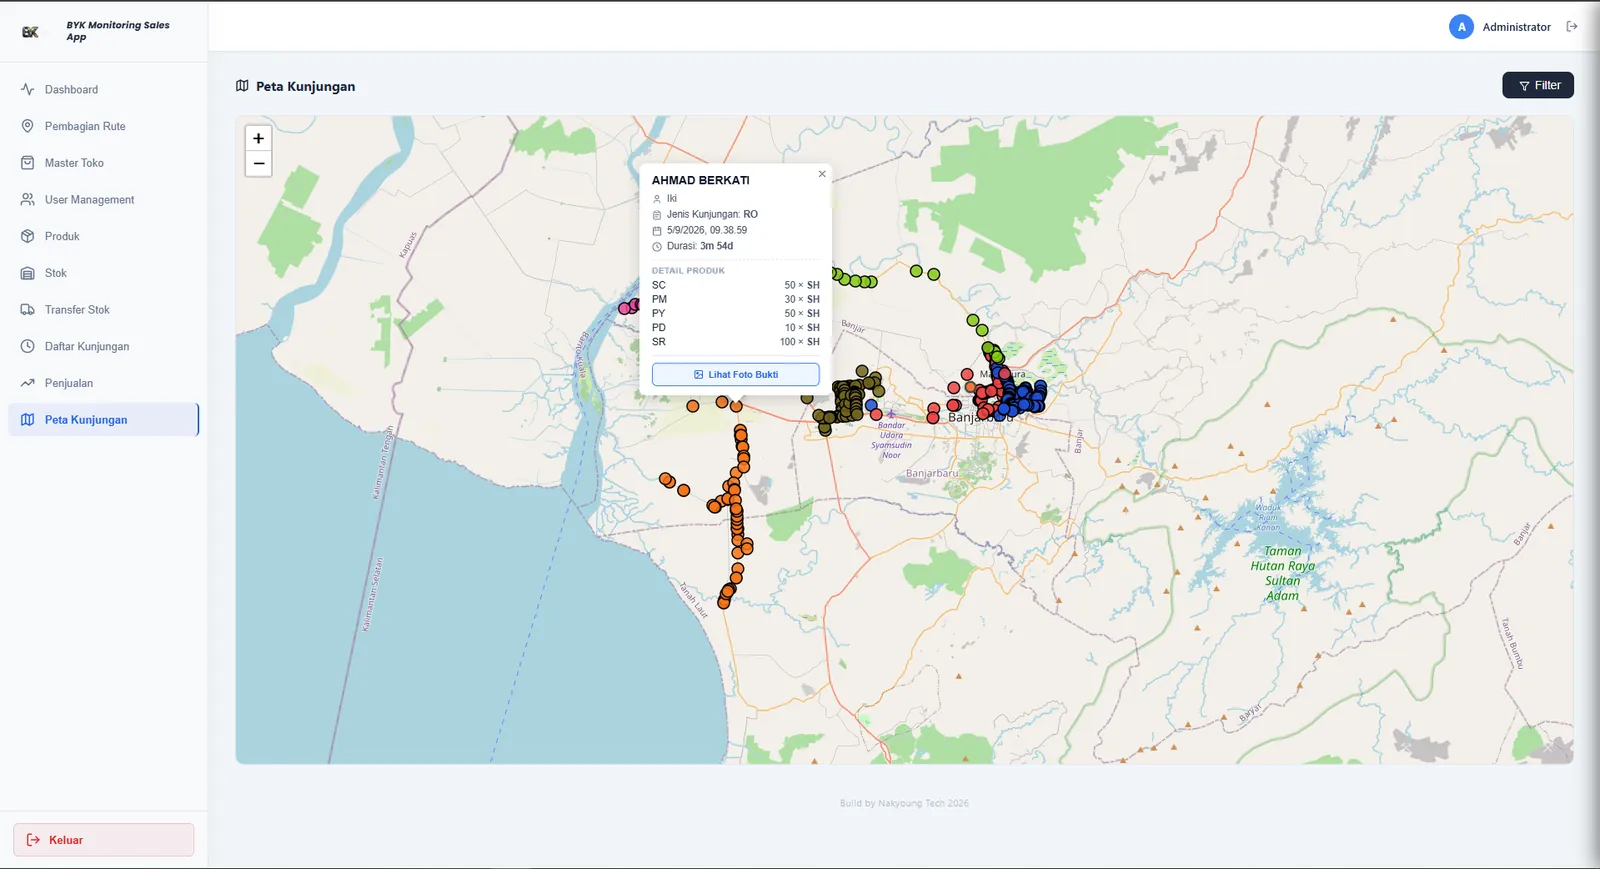The height and width of the screenshot is (869, 1600).
Task: Open Transfer Stok page
Action: click(x=104, y=310)
